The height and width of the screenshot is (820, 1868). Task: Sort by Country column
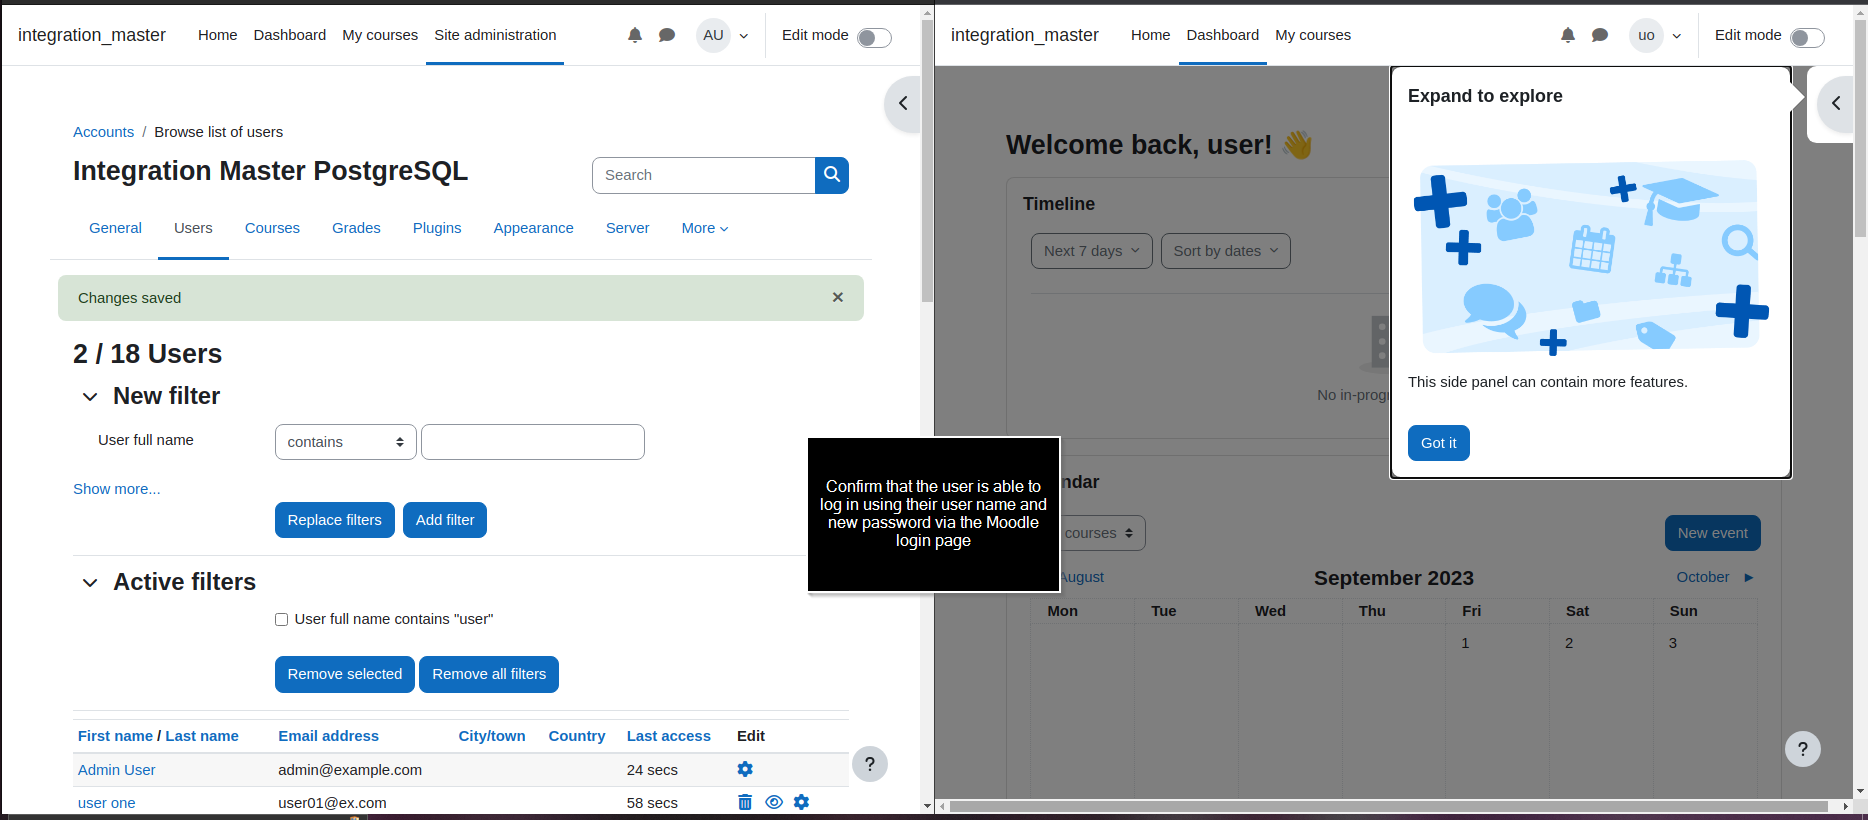click(577, 736)
